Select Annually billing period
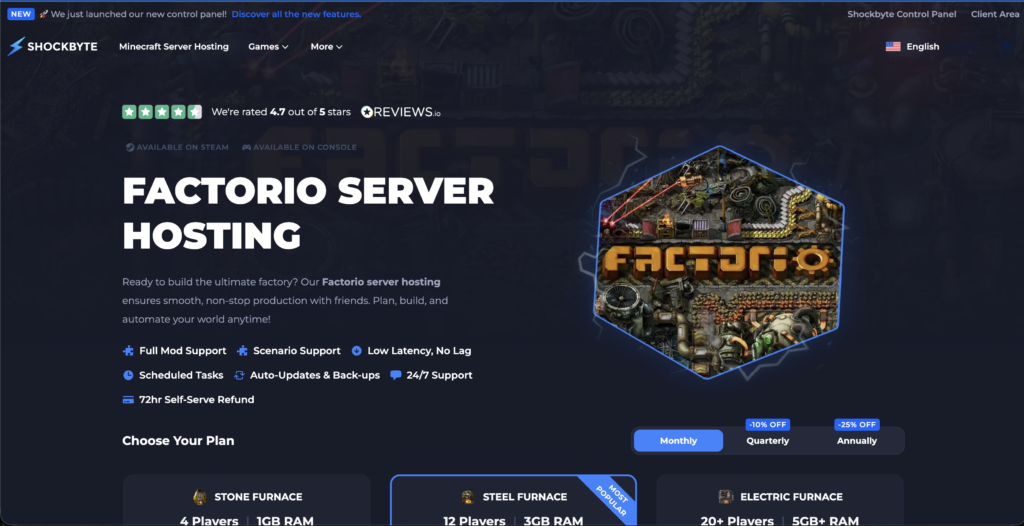Viewport: 1024px width, 526px height. pos(857,441)
